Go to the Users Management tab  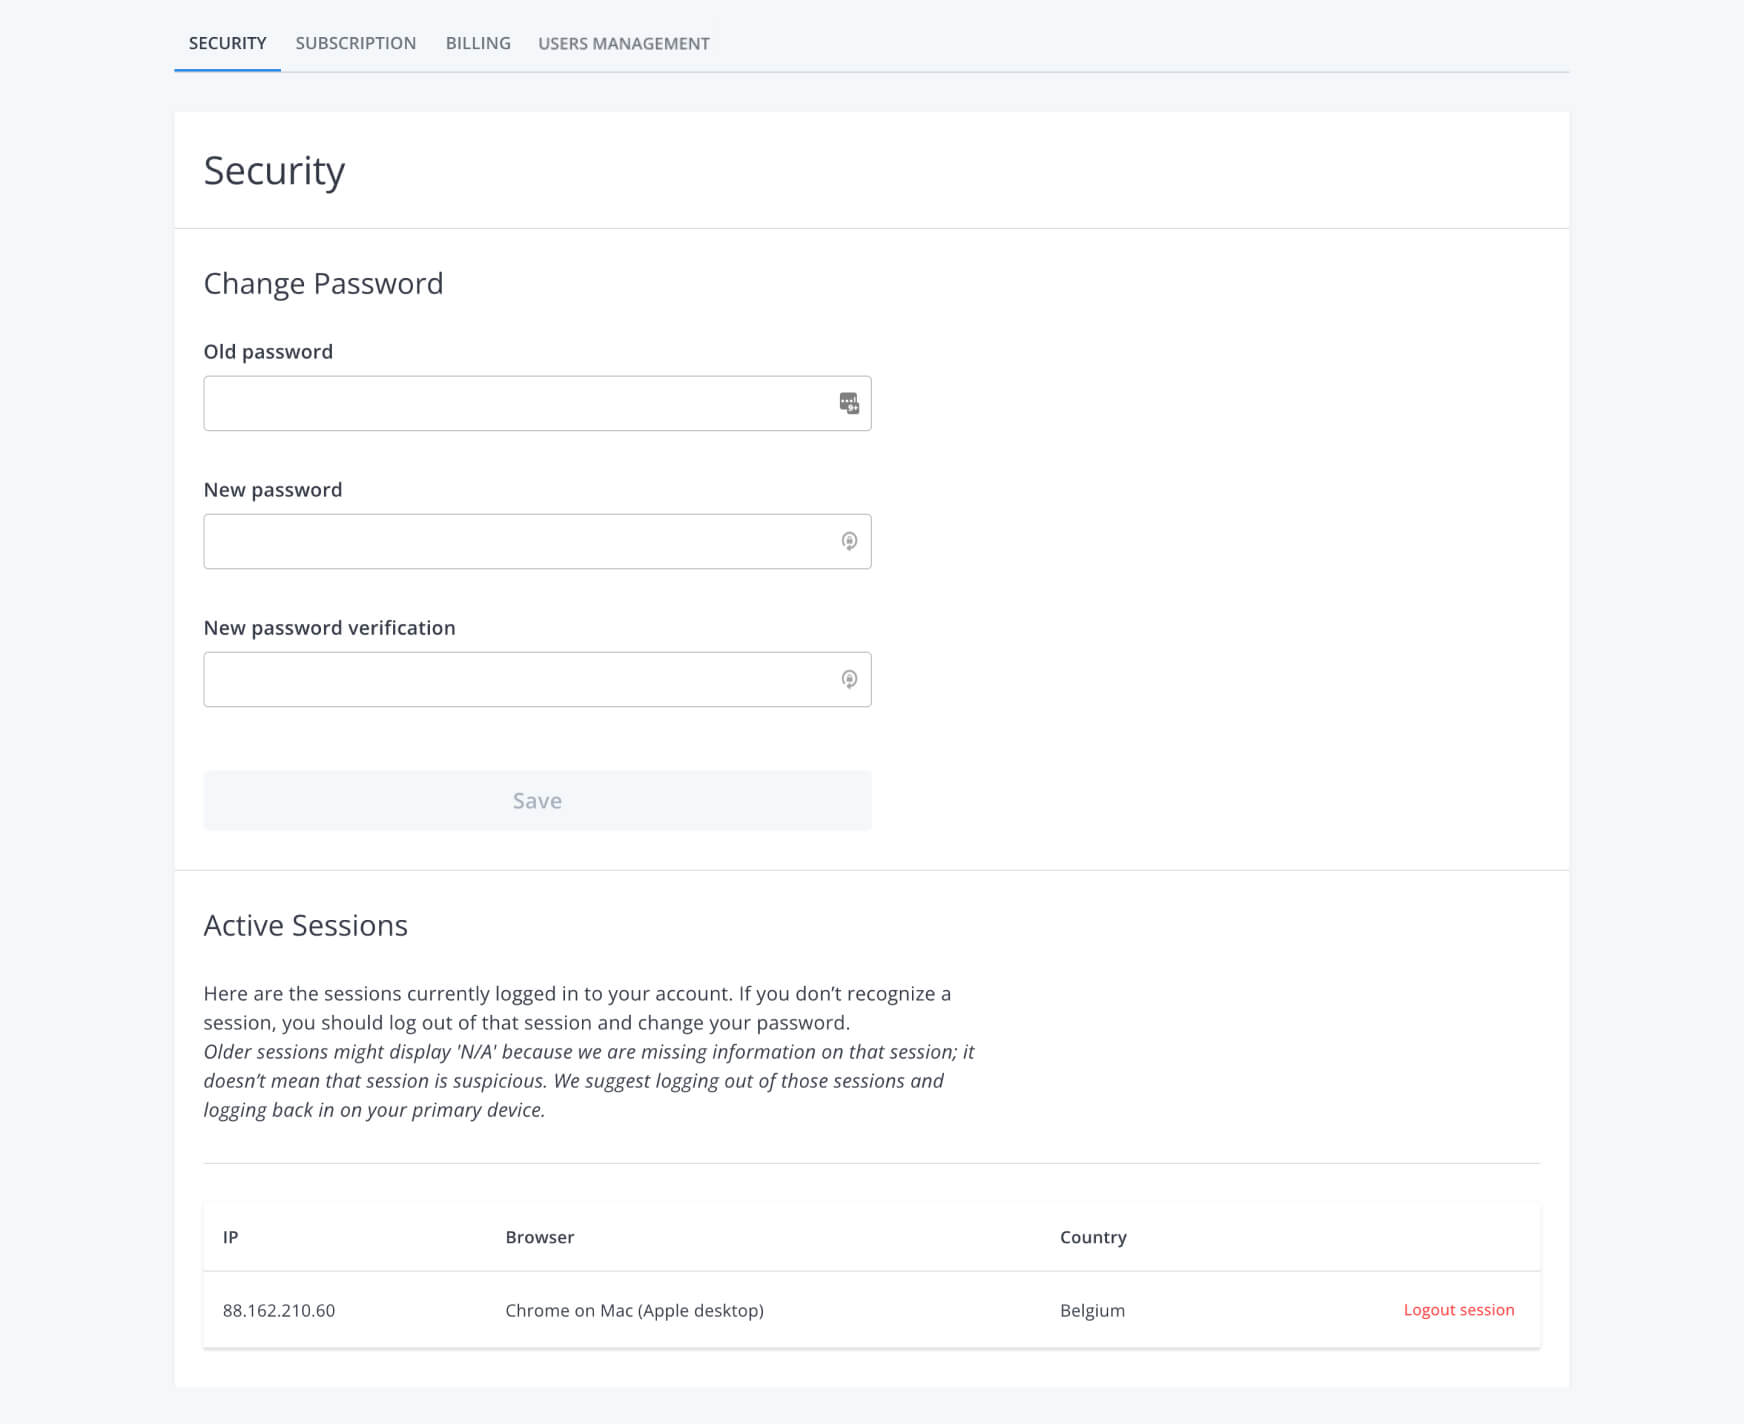tap(623, 43)
